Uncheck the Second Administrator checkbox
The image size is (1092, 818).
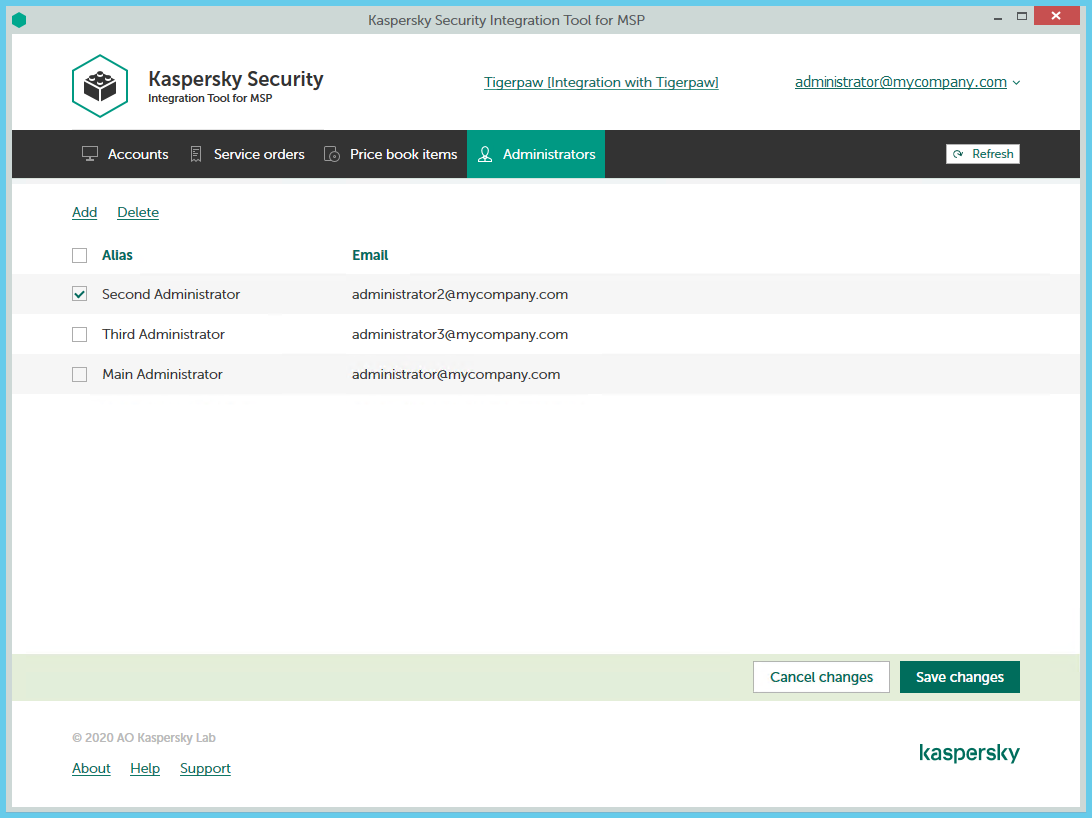80,295
